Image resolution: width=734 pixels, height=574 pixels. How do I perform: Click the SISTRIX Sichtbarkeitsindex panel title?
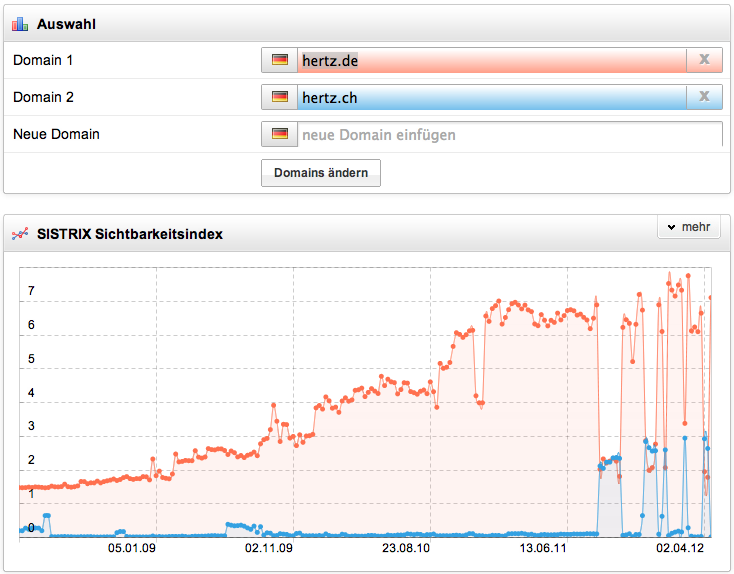(129, 234)
